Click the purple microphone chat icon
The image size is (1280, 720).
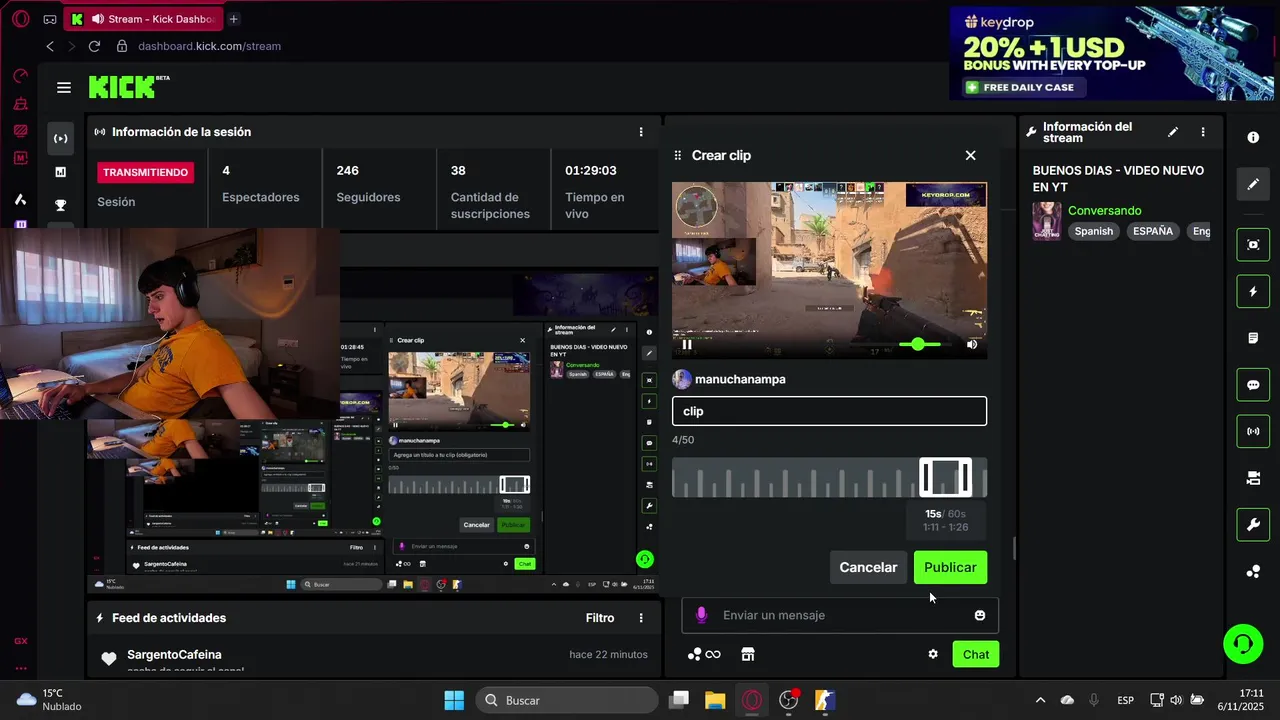[702, 615]
